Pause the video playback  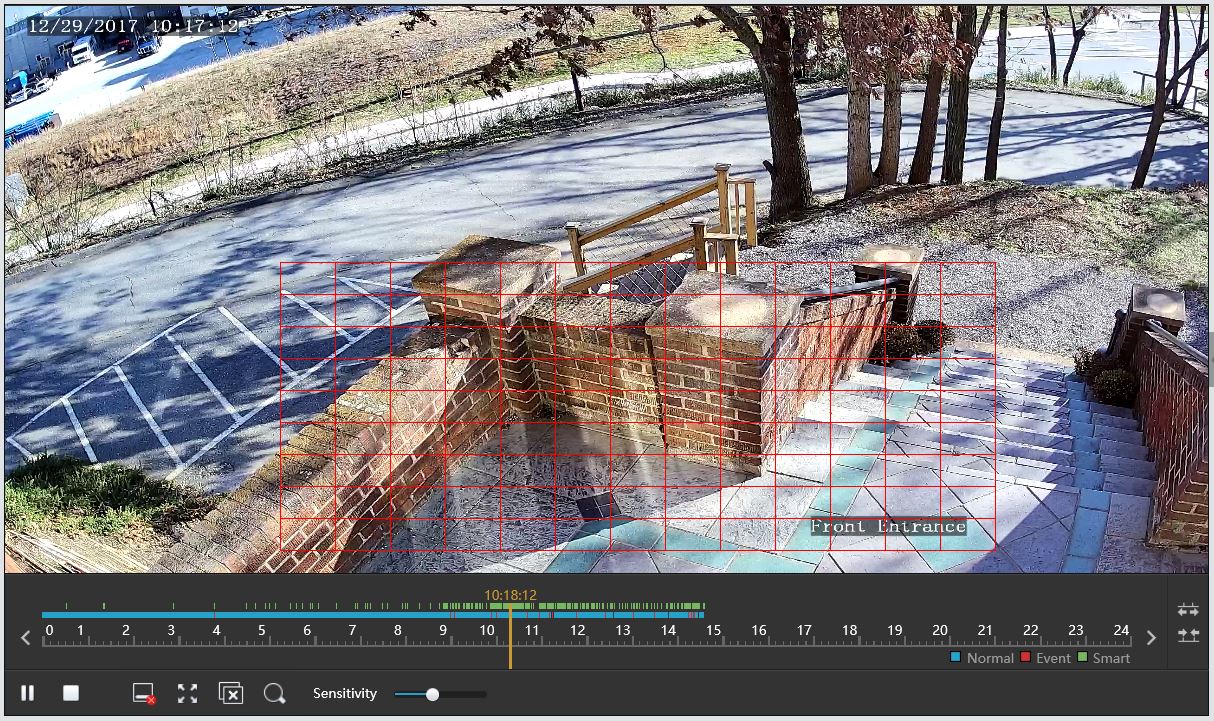pos(28,693)
